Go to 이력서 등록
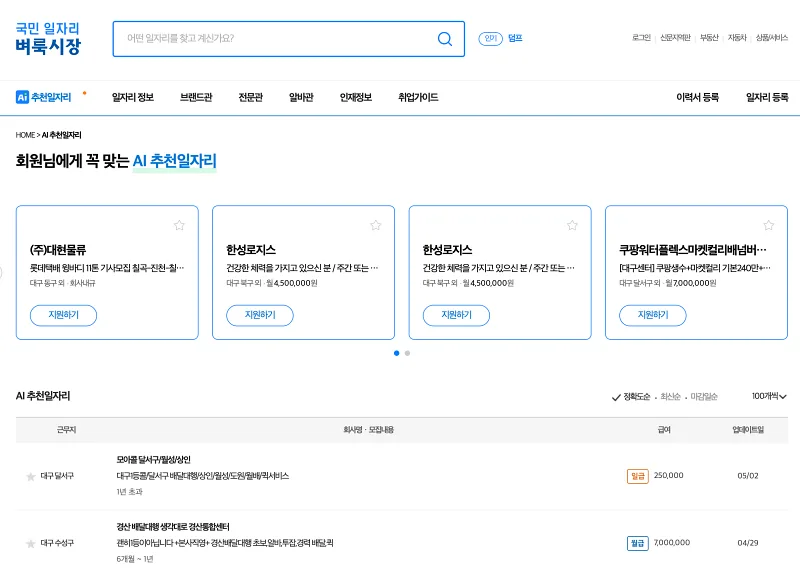 click(697, 97)
